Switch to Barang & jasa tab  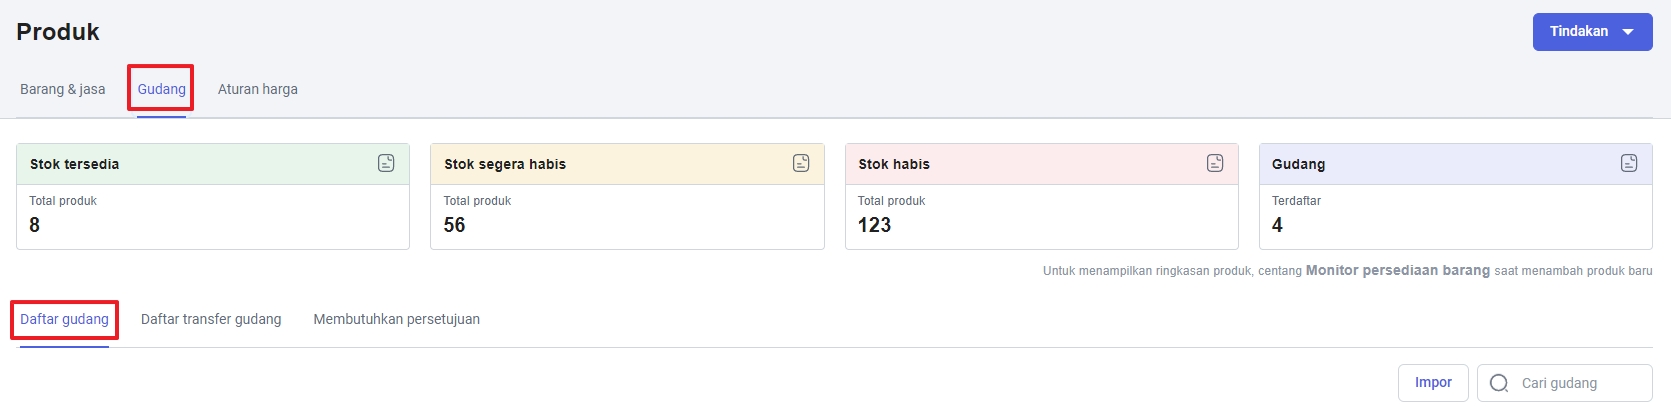tap(62, 89)
